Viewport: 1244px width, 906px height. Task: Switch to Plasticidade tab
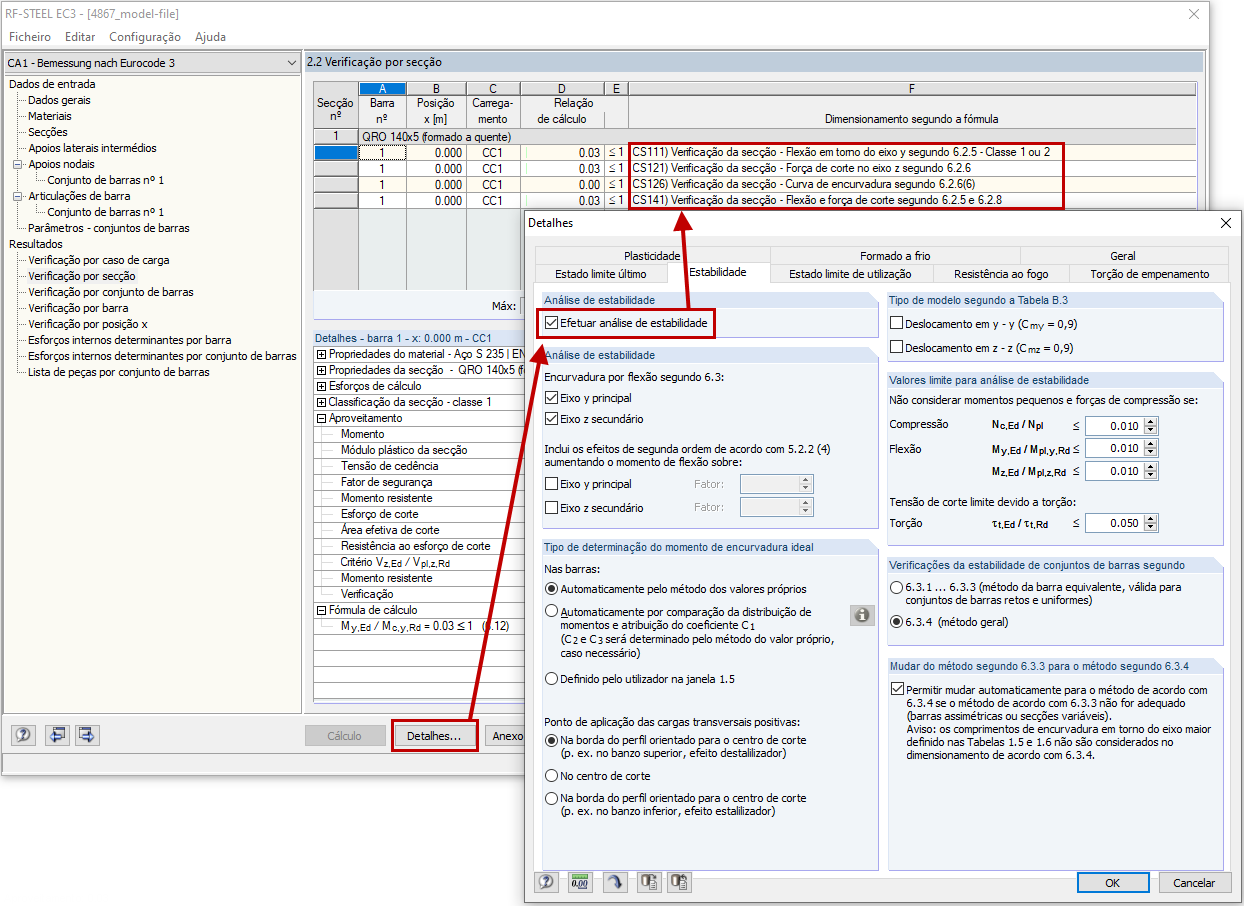coord(652,256)
